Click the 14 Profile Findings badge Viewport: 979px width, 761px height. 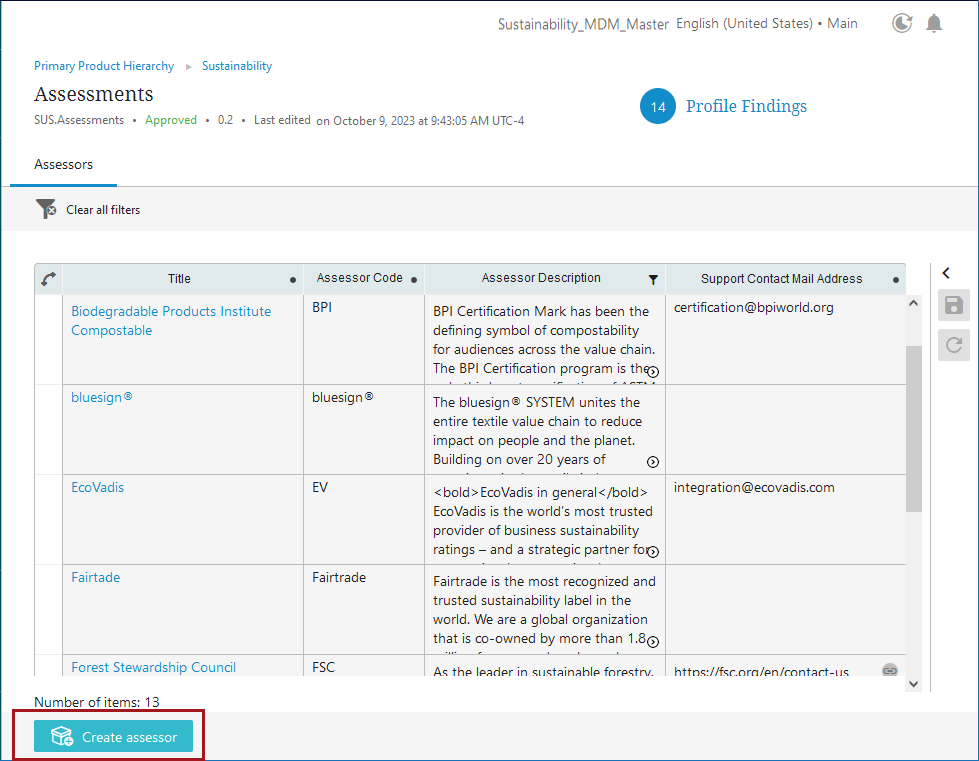[657, 107]
